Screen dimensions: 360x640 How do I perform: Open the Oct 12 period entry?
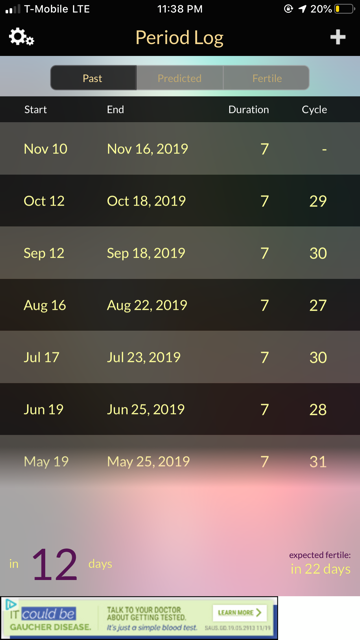coord(180,201)
